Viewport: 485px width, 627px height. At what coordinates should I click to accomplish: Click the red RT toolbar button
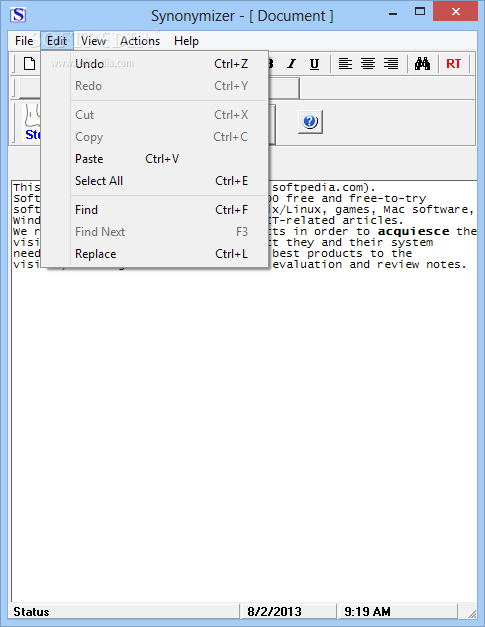(x=453, y=64)
